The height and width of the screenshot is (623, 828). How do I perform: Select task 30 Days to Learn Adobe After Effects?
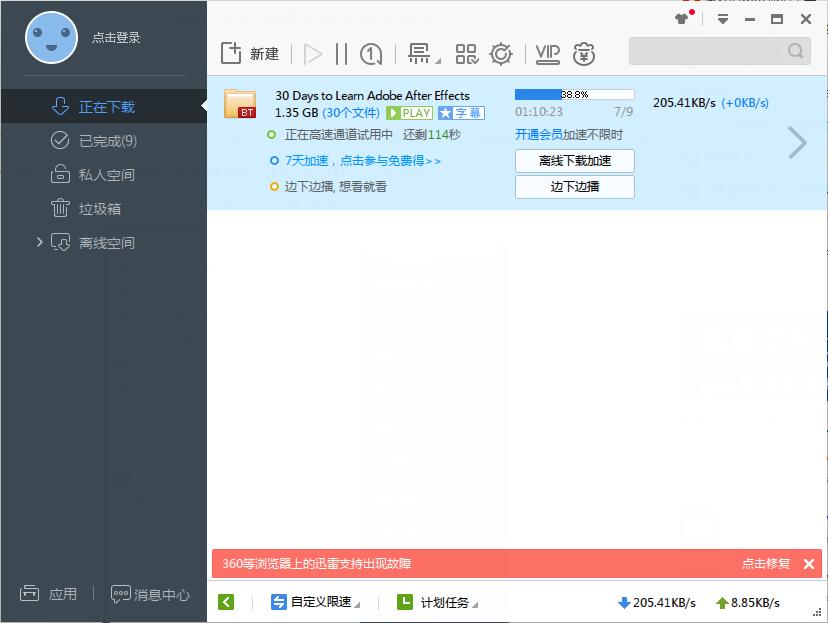coord(372,96)
